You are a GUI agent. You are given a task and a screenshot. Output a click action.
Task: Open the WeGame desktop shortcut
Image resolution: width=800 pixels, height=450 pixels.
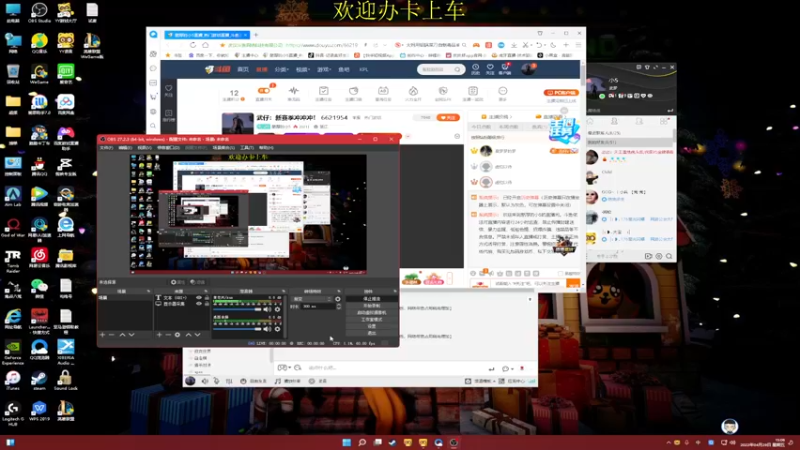[39, 74]
